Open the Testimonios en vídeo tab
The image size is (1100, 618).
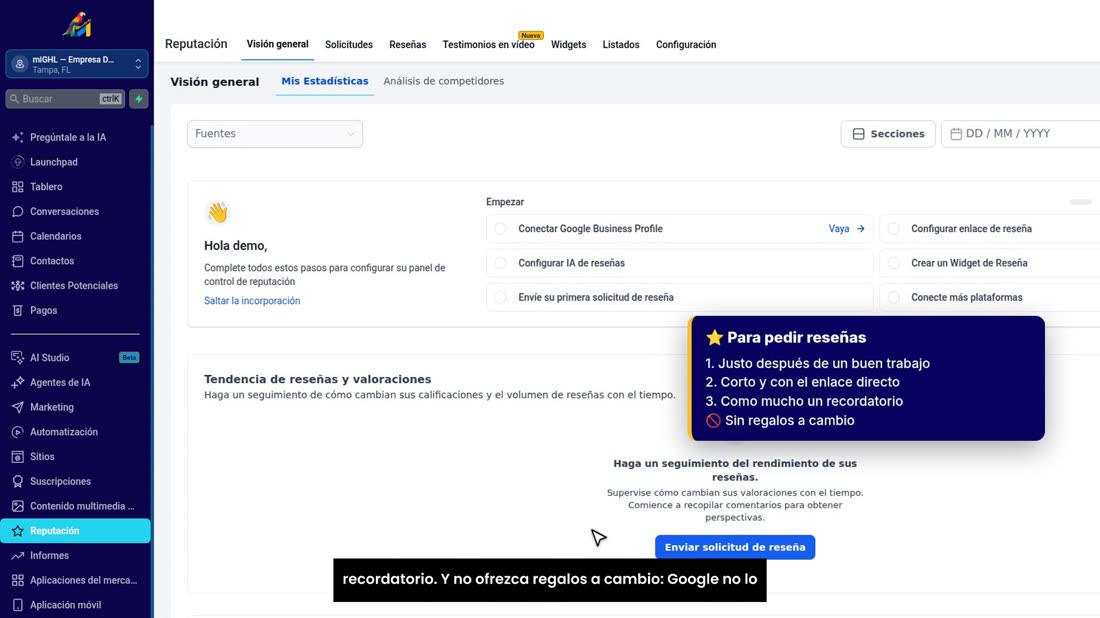[x=488, y=45]
